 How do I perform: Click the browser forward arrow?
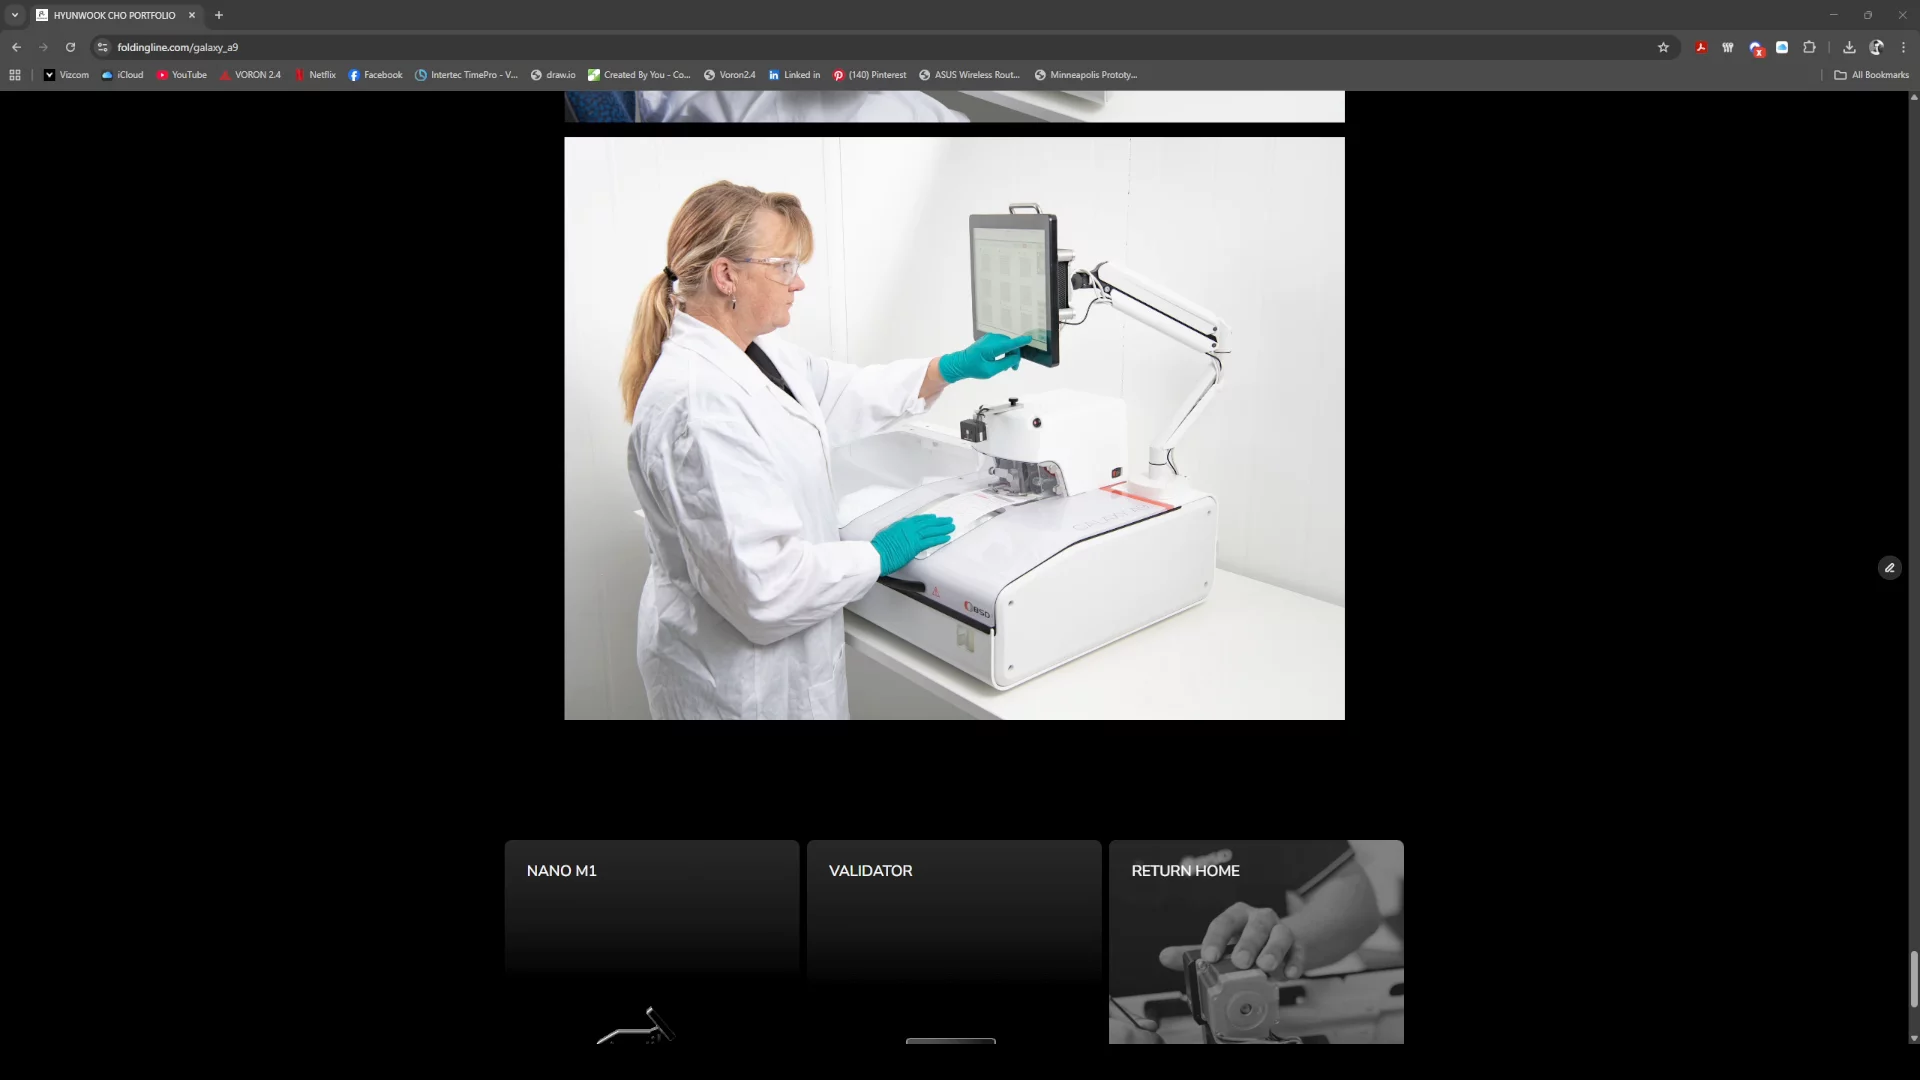coord(43,47)
